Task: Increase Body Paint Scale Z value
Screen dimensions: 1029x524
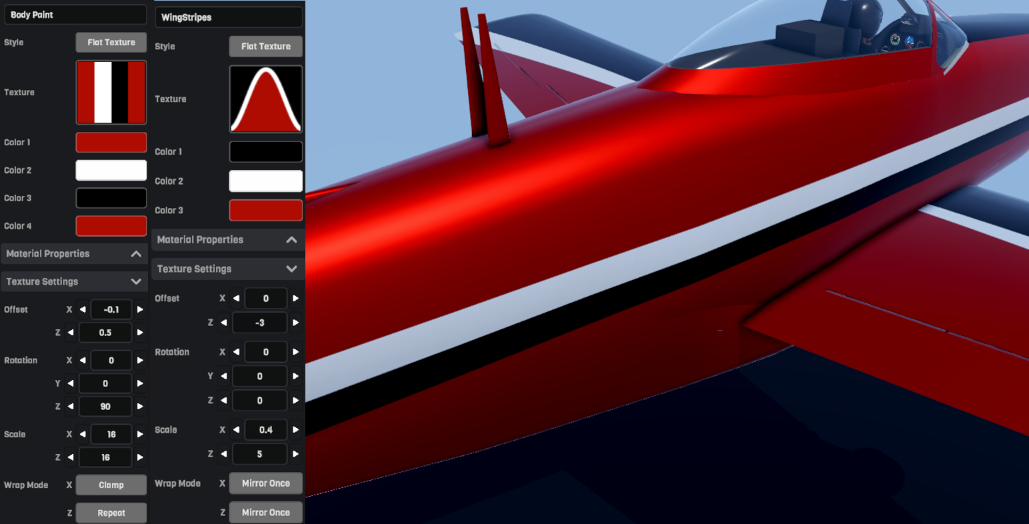Action: pyautogui.click(x=140, y=457)
